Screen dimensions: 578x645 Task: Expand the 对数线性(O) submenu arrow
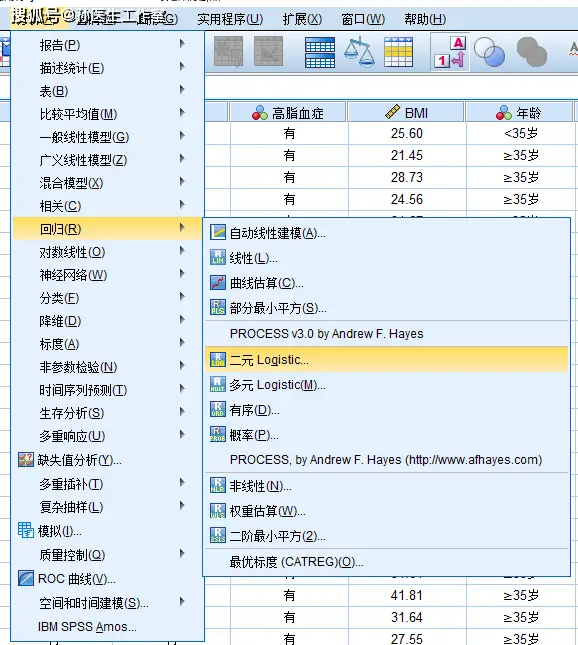pos(182,251)
